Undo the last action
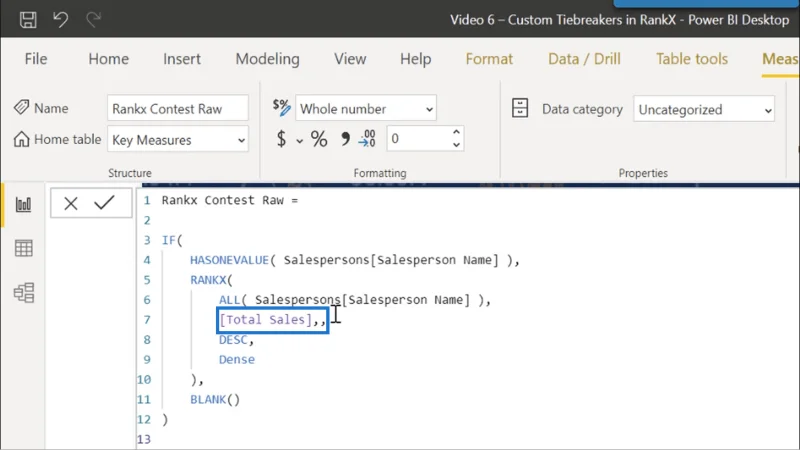This screenshot has width=800, height=450. click(60, 20)
